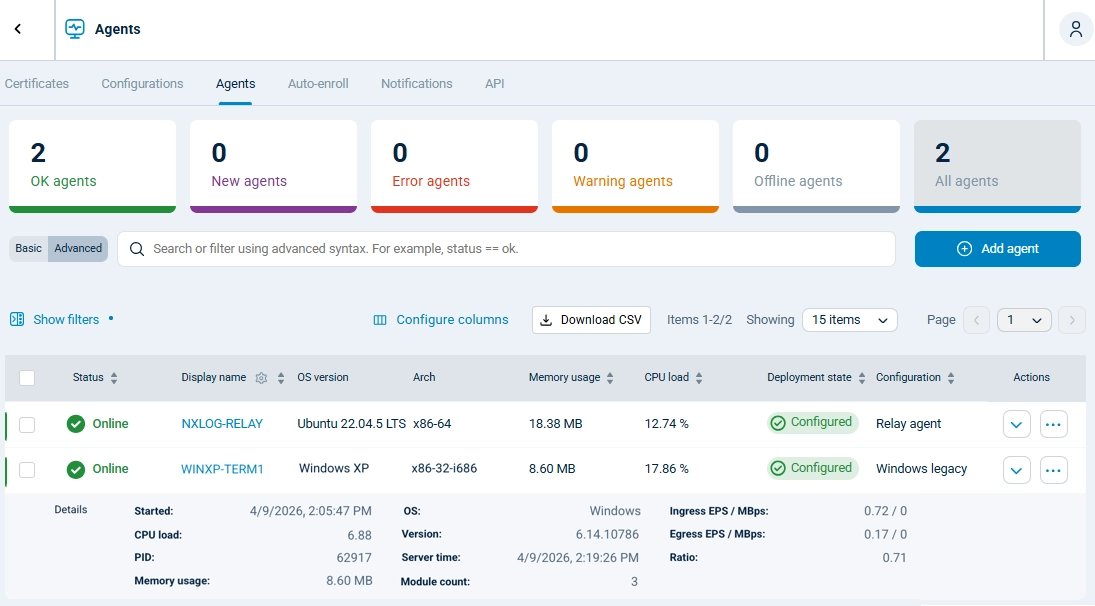Click the 12.74 % CPU load value
This screenshot has width=1095, height=606.
pos(666,424)
